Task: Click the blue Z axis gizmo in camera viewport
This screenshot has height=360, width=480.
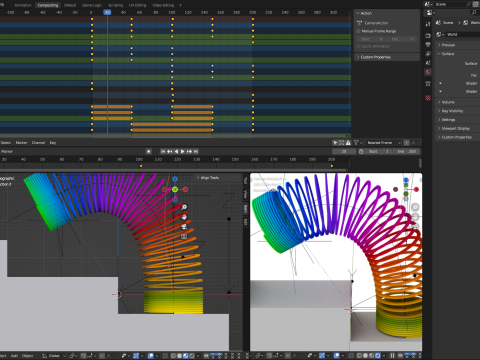Action: pyautogui.click(x=406, y=180)
